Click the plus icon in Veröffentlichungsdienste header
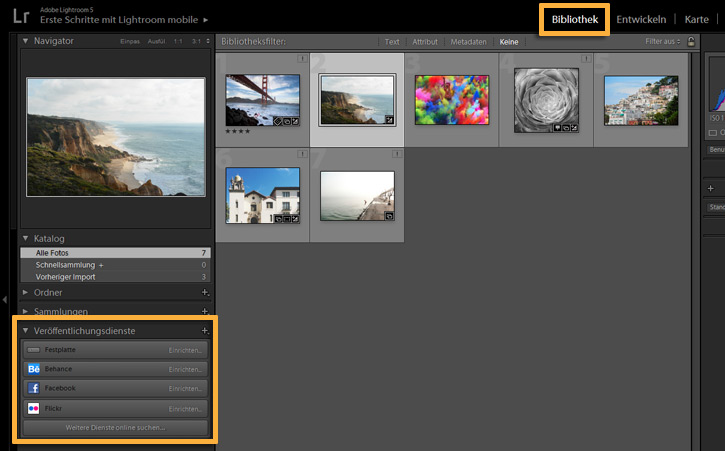The height and width of the screenshot is (451, 725). [x=205, y=331]
